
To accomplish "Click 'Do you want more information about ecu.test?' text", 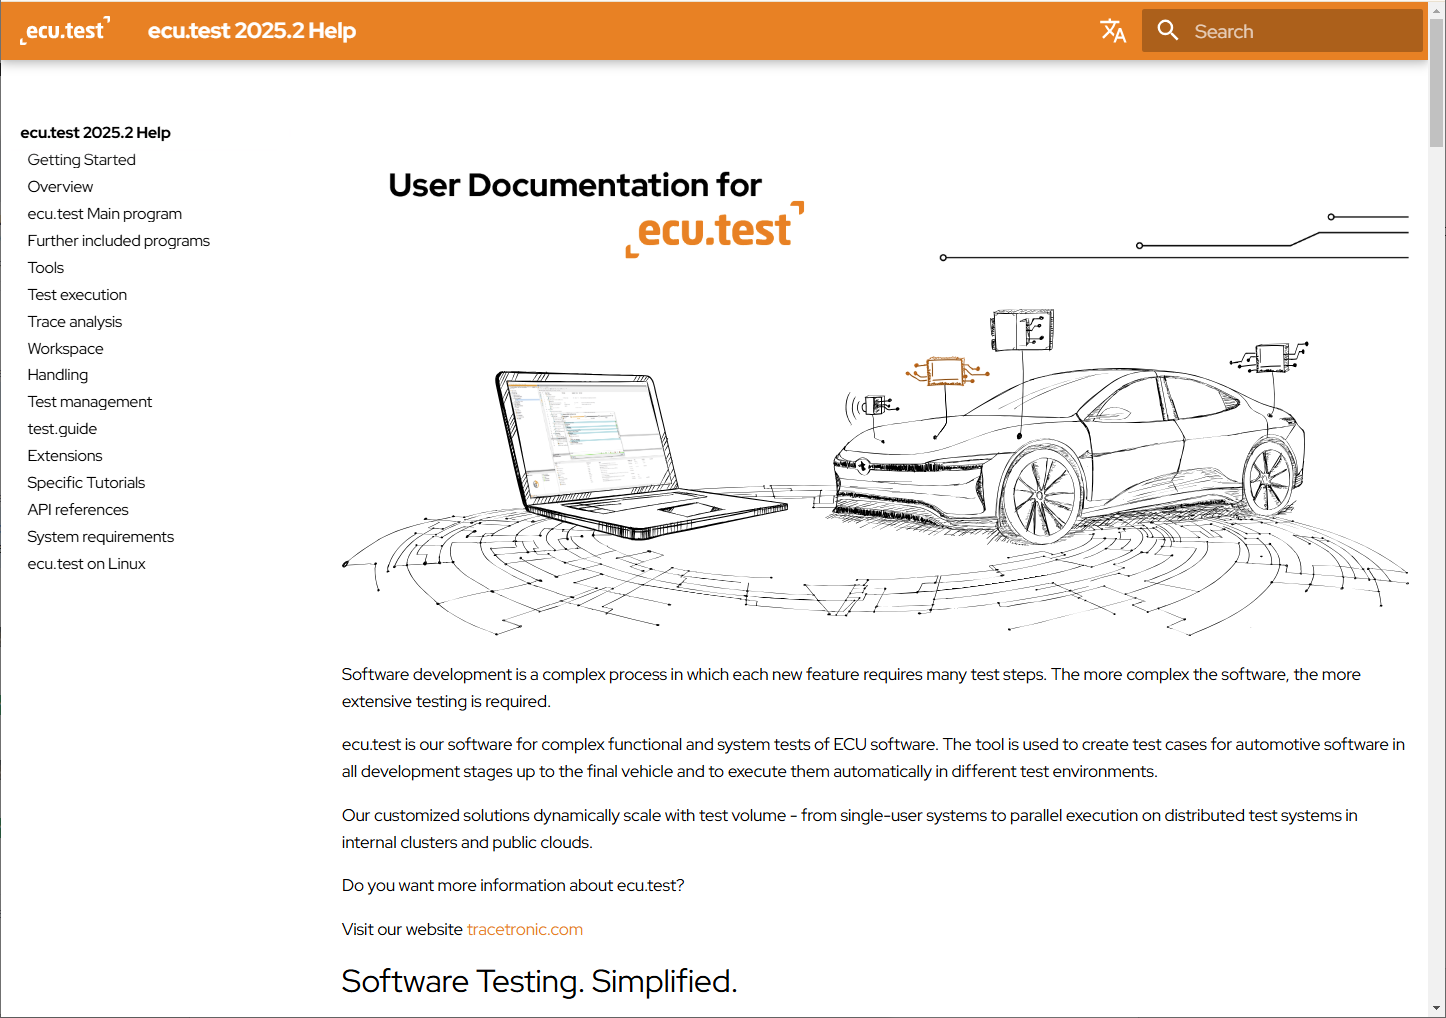I will coord(513,885).
